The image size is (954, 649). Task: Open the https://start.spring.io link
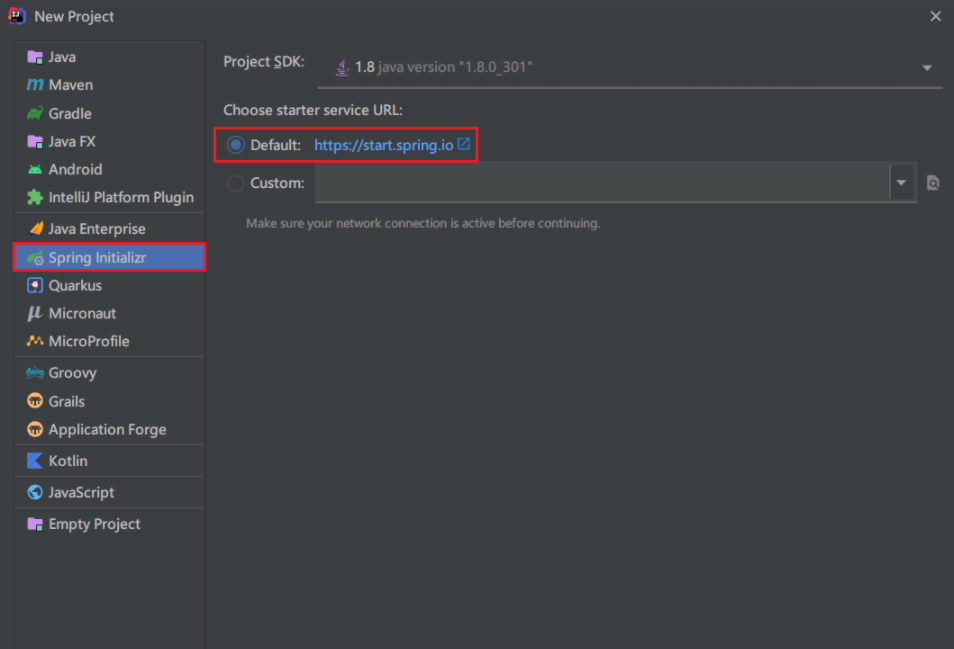click(x=383, y=145)
